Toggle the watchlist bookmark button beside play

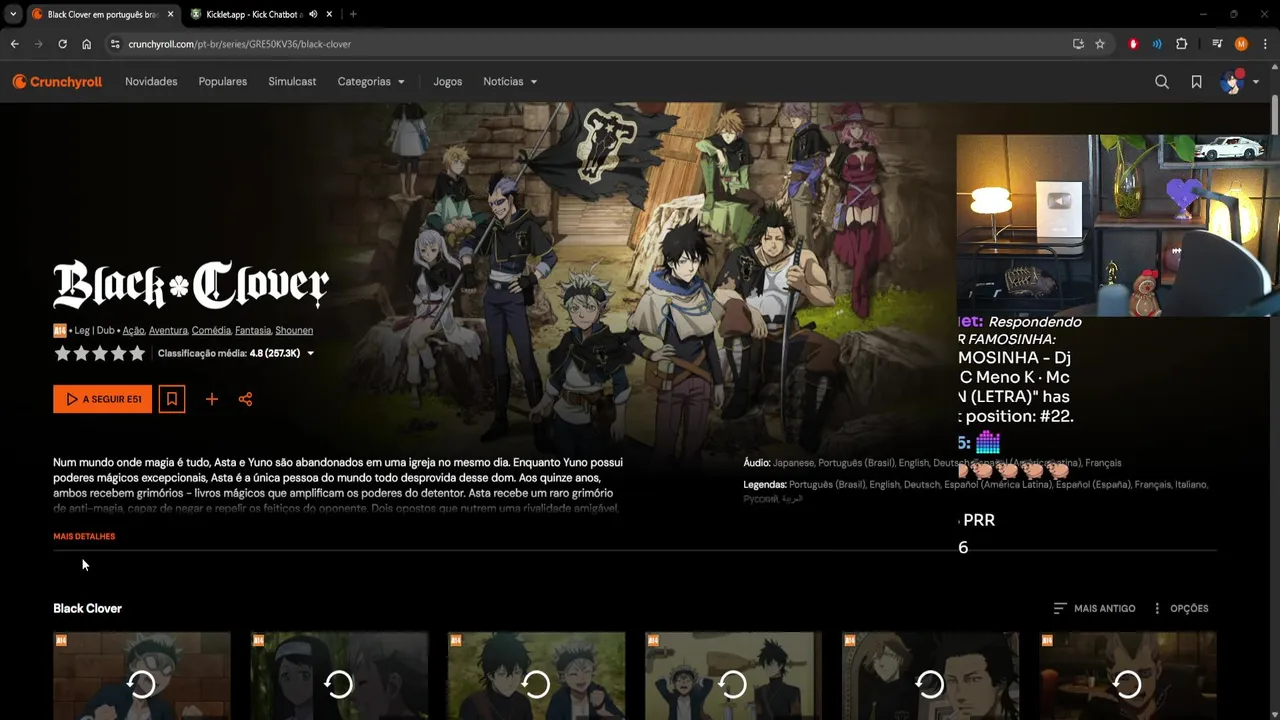(172, 399)
